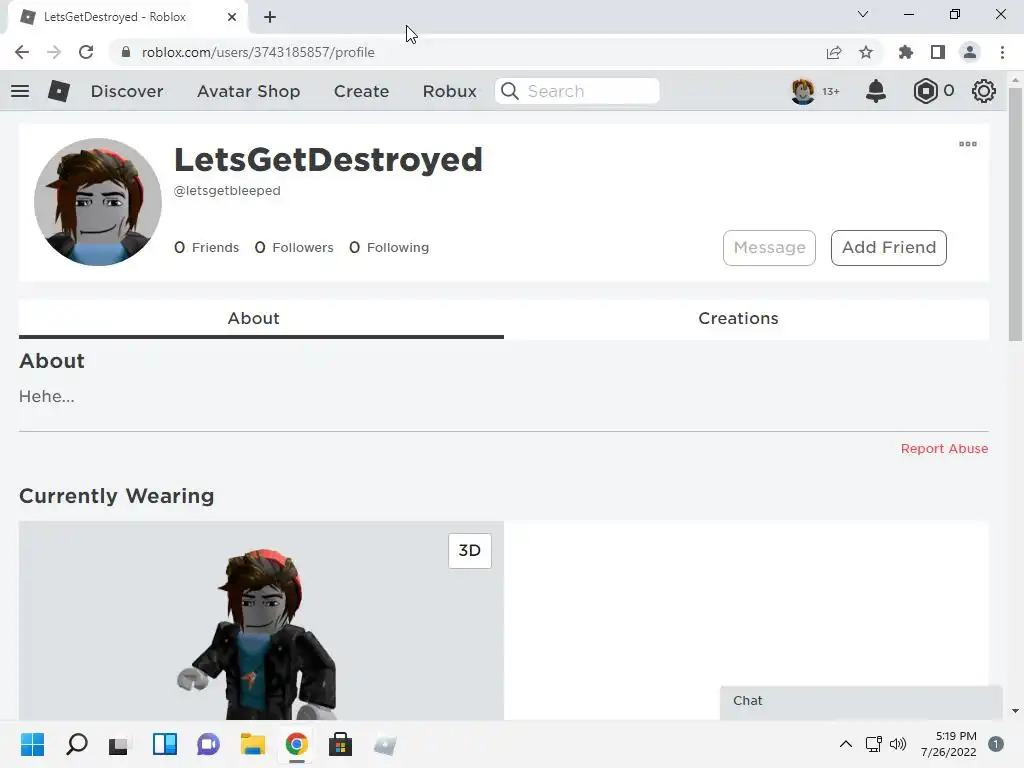This screenshot has width=1024, height=768.
Task: Open Chrome tab search dropdown
Action: coord(862,14)
